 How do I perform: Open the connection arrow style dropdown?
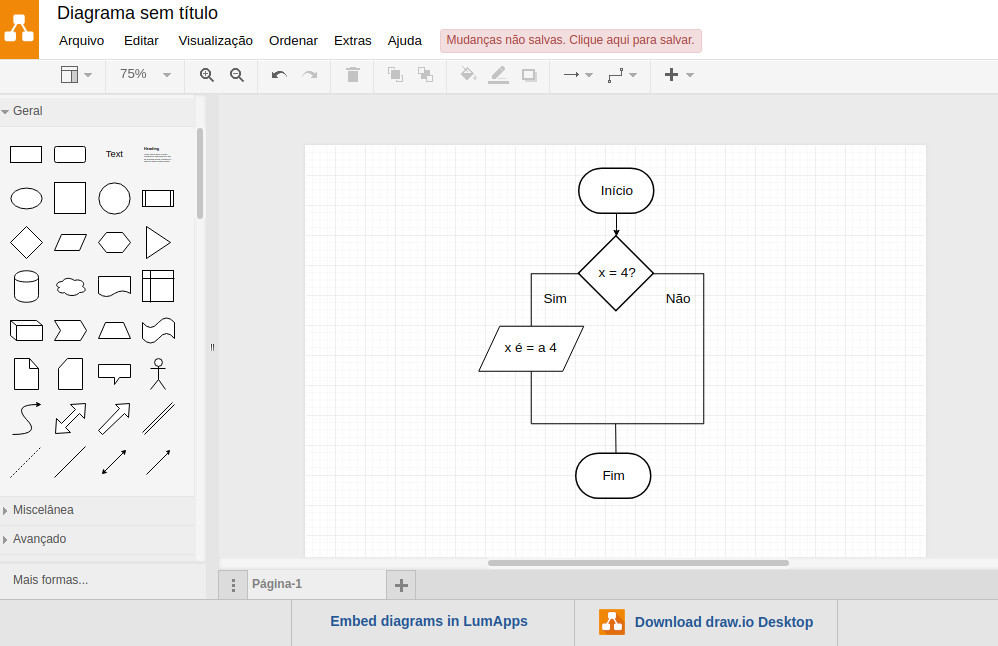point(578,74)
